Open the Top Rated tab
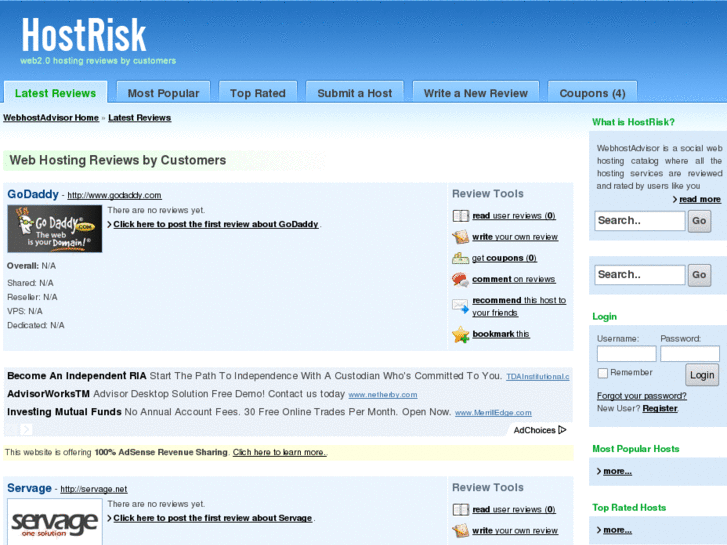Viewport: 727px width, 545px height. coord(258,93)
